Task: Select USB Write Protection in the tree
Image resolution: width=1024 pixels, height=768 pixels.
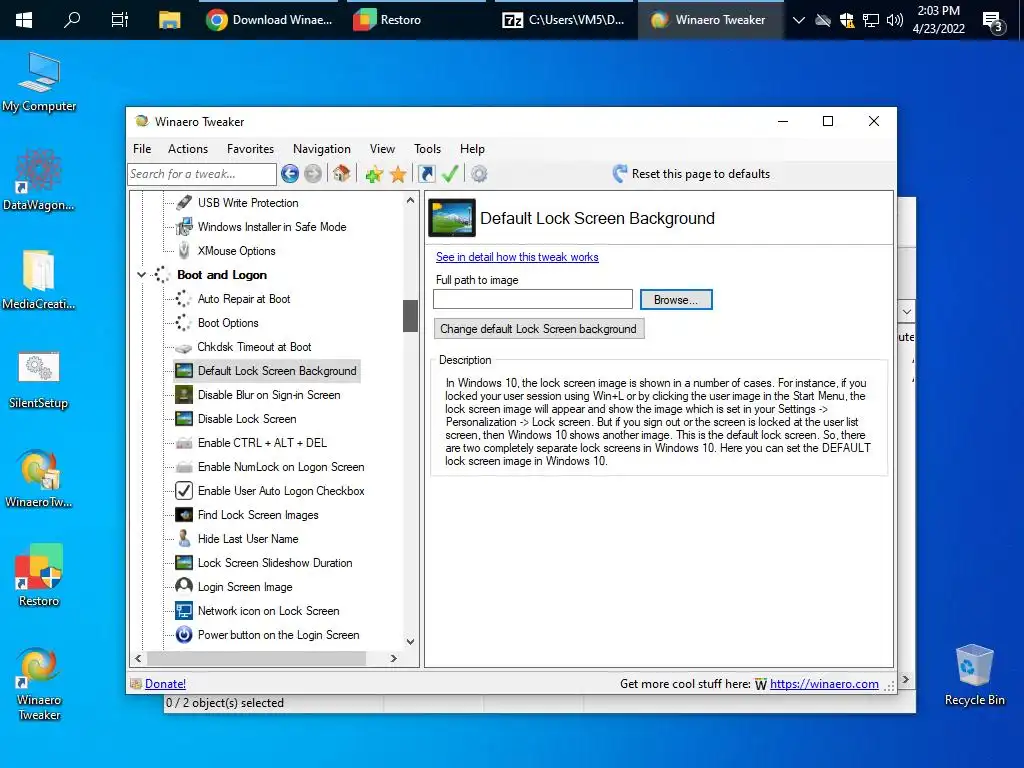Action: [248, 203]
